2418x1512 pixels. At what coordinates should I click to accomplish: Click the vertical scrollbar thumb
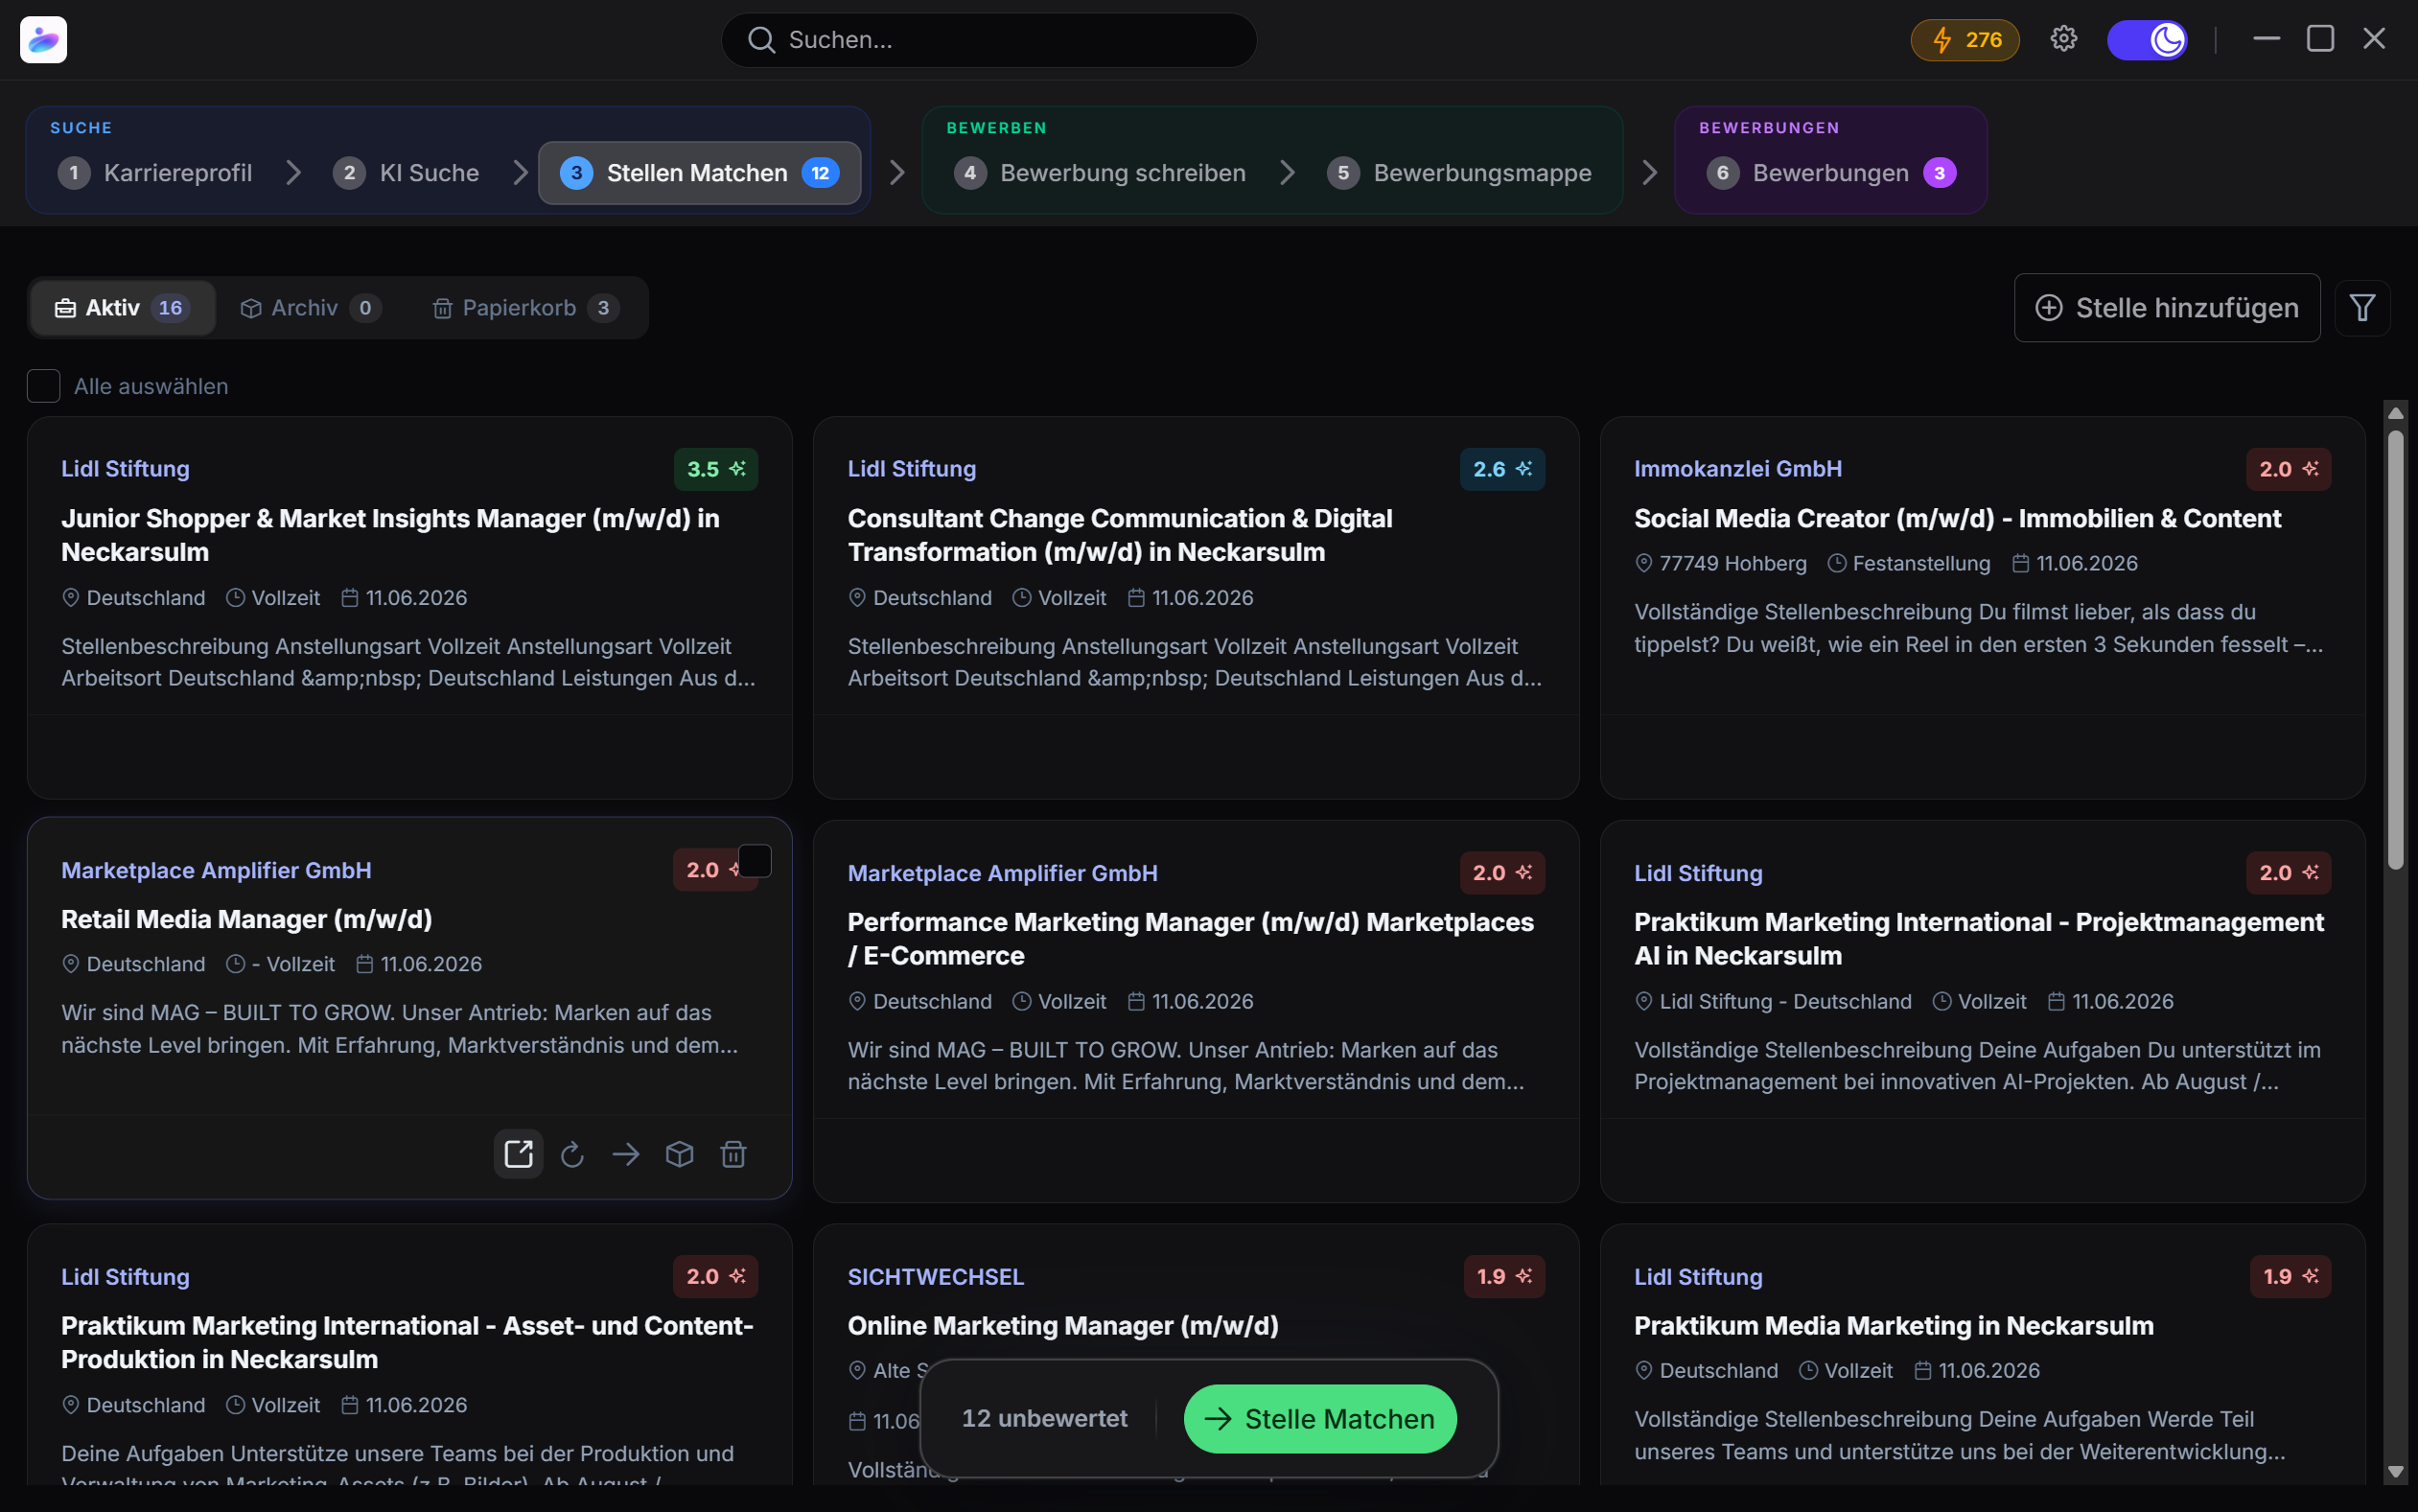coord(2396,650)
